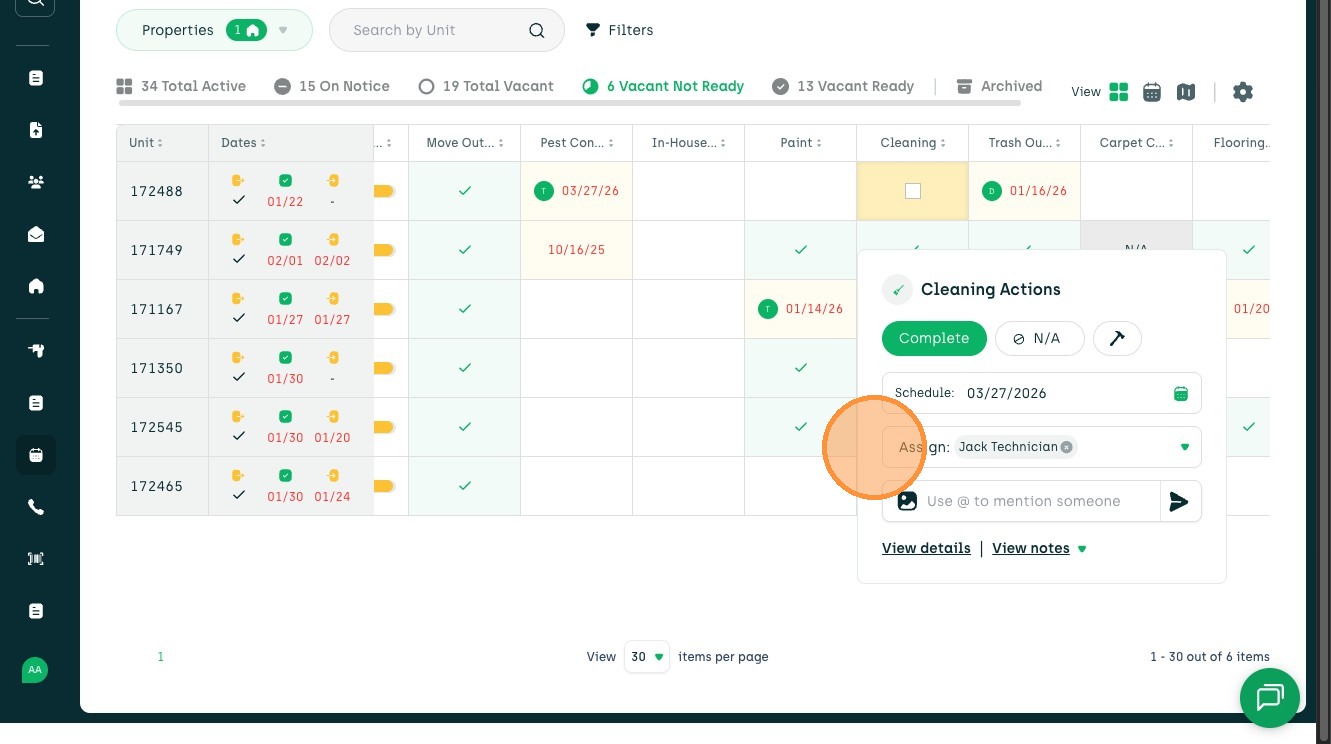Click the phone icon in sidebar

coord(36,507)
